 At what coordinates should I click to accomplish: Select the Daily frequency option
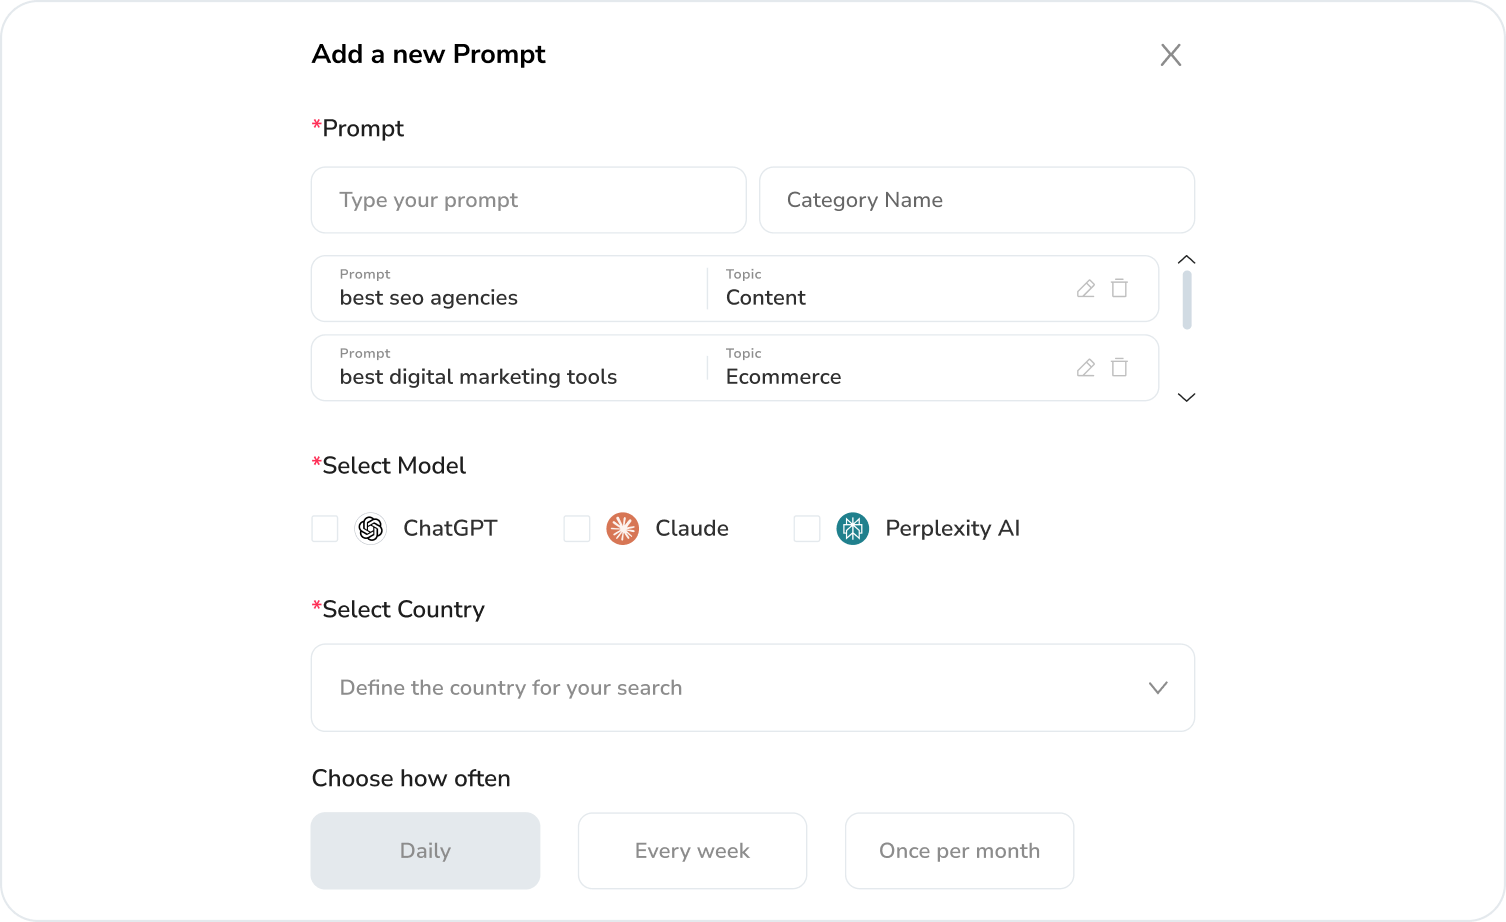425,850
